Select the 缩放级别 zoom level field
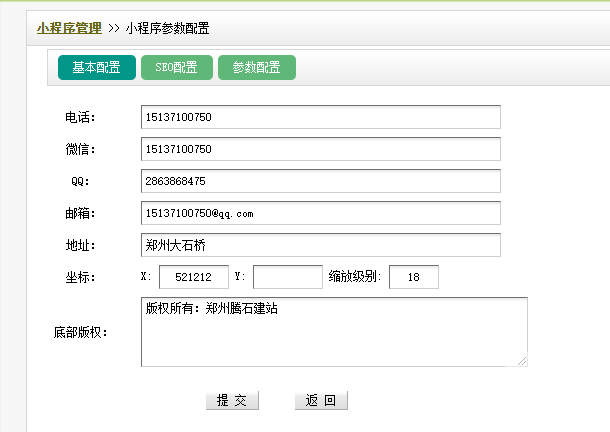 click(x=413, y=277)
